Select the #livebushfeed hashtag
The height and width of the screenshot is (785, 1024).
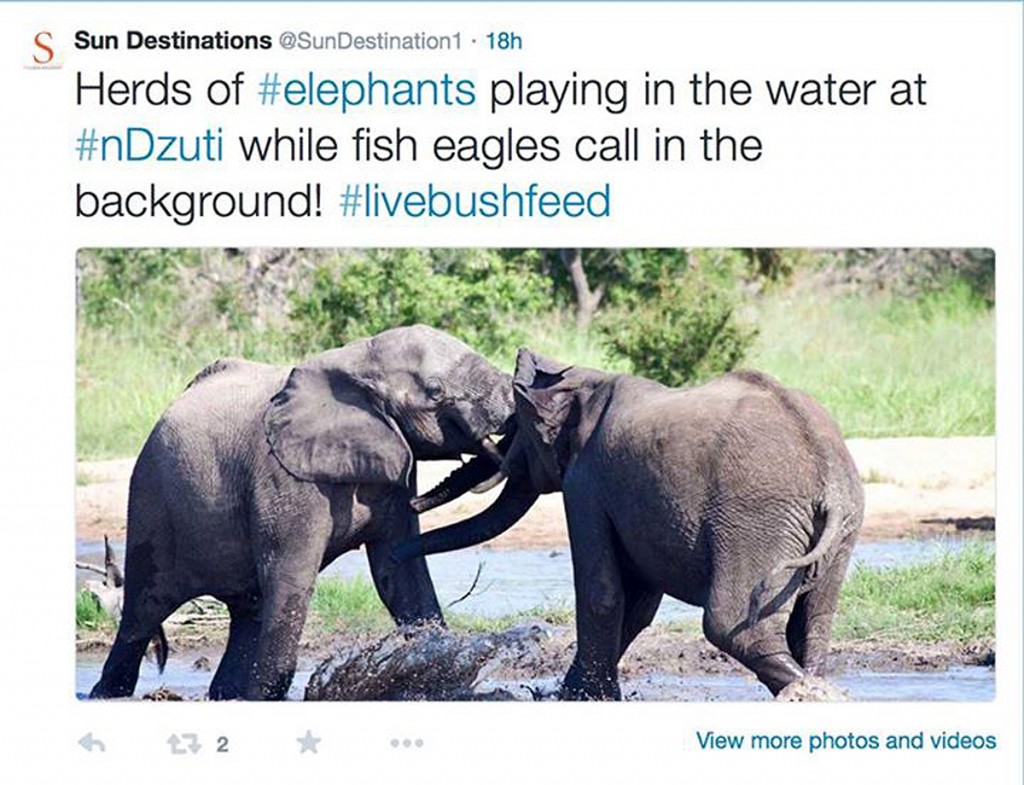tap(475, 200)
